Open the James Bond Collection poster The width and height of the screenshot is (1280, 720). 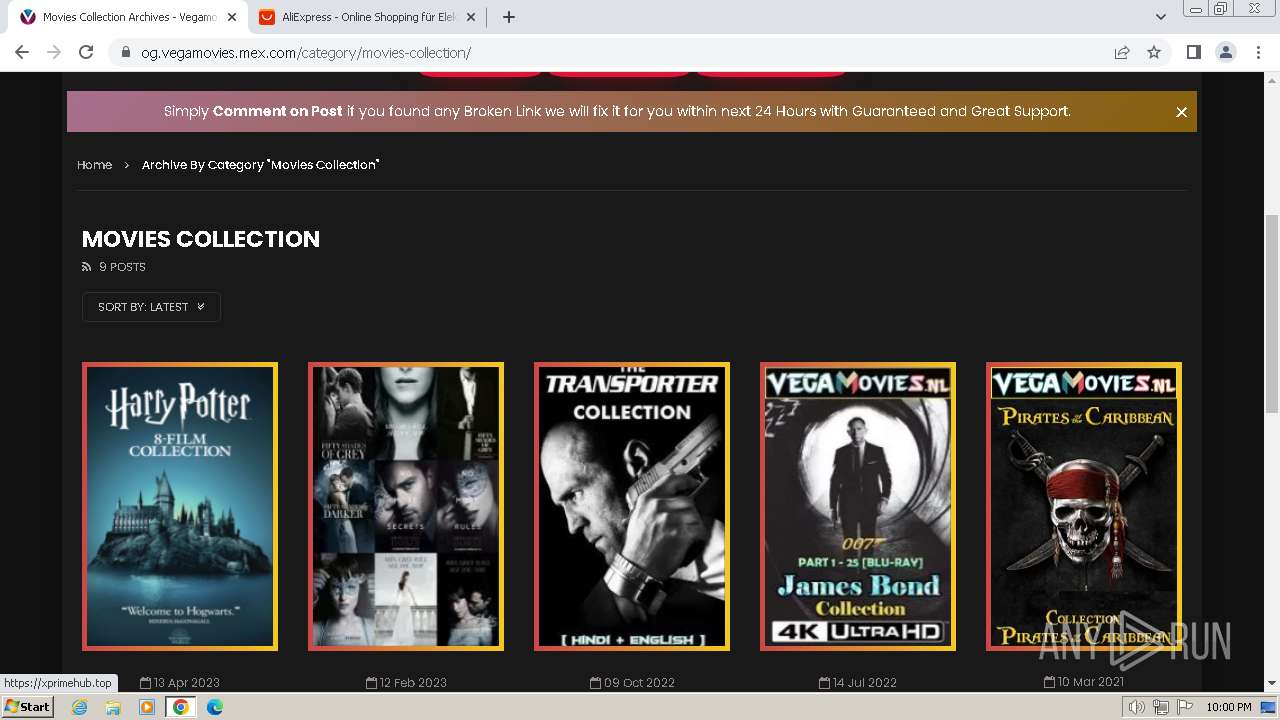(858, 507)
